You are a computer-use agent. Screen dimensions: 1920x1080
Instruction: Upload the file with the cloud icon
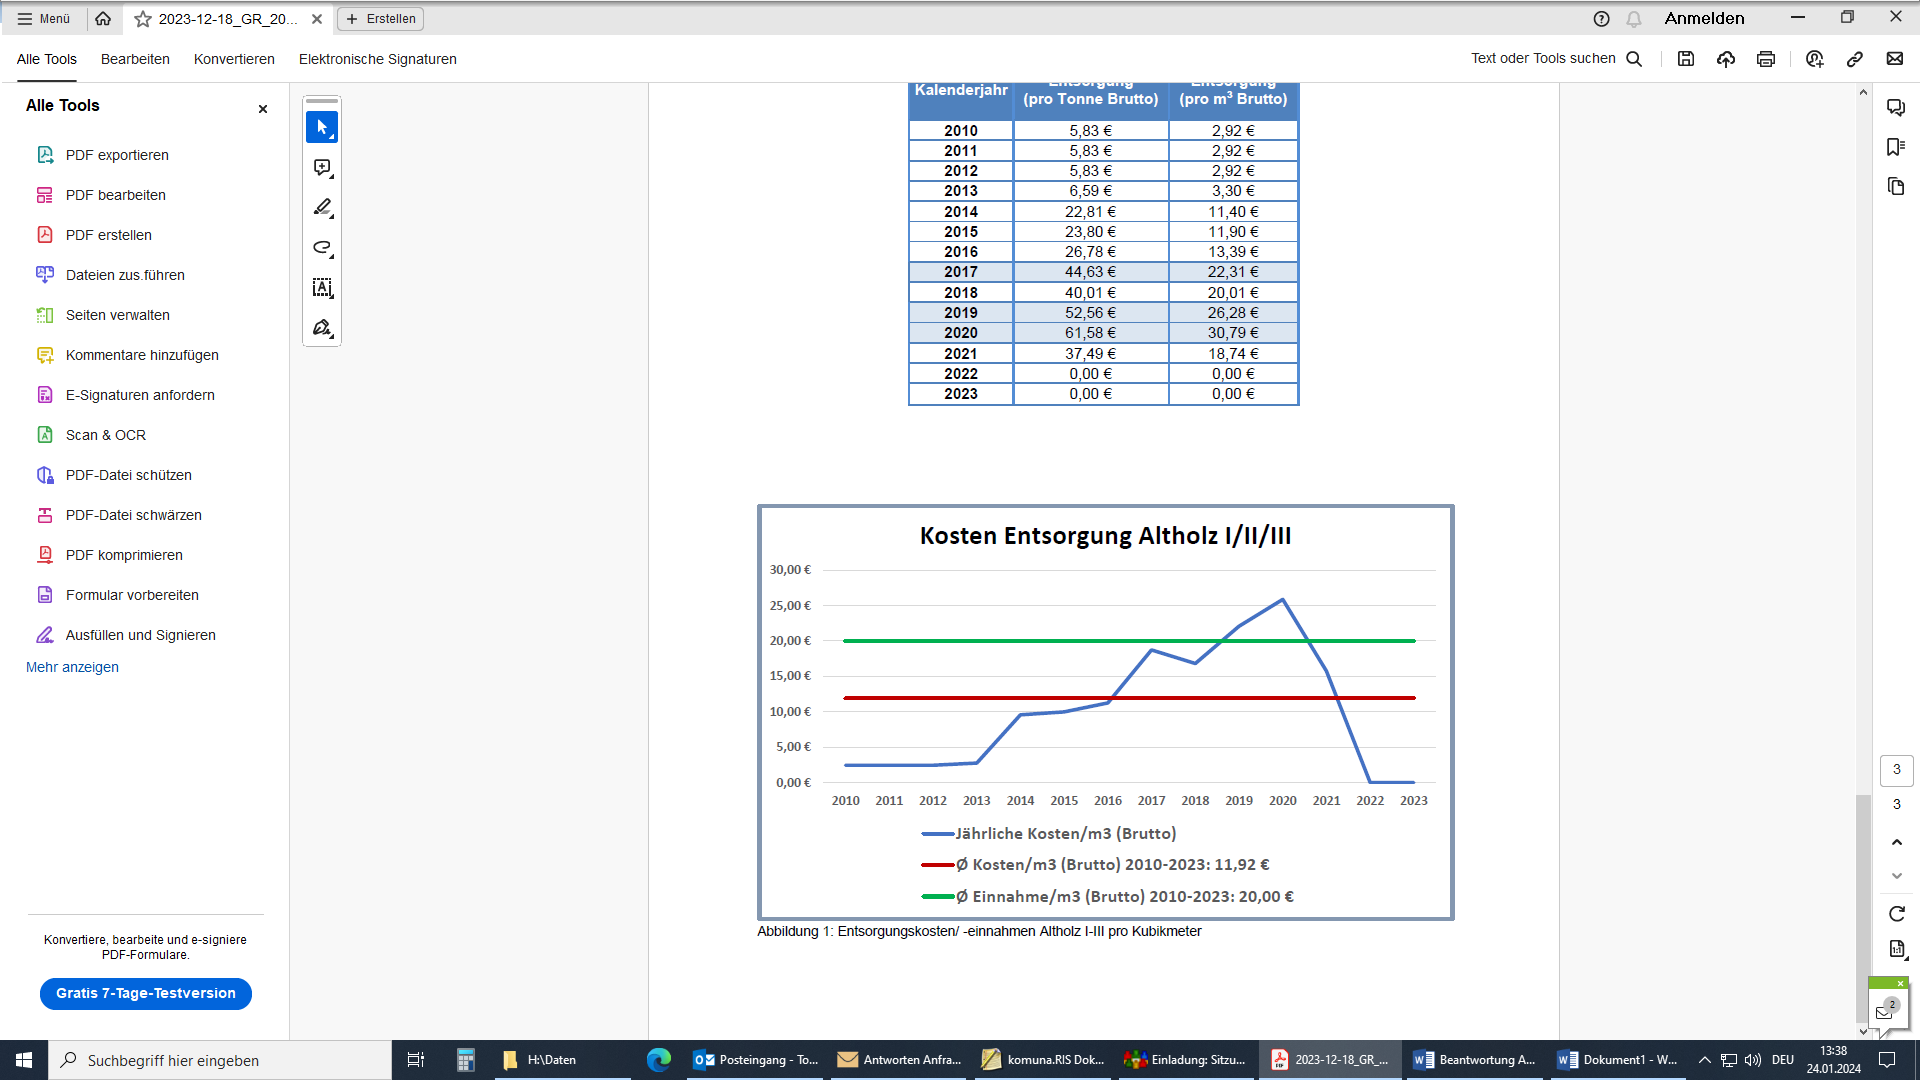point(1726,59)
